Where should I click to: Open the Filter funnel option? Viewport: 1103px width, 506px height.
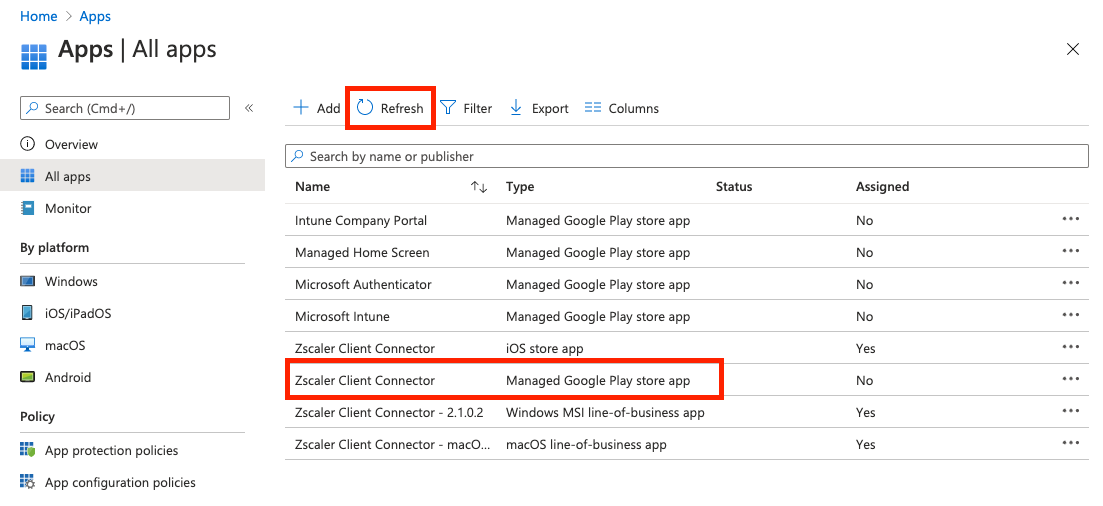tap(449, 108)
